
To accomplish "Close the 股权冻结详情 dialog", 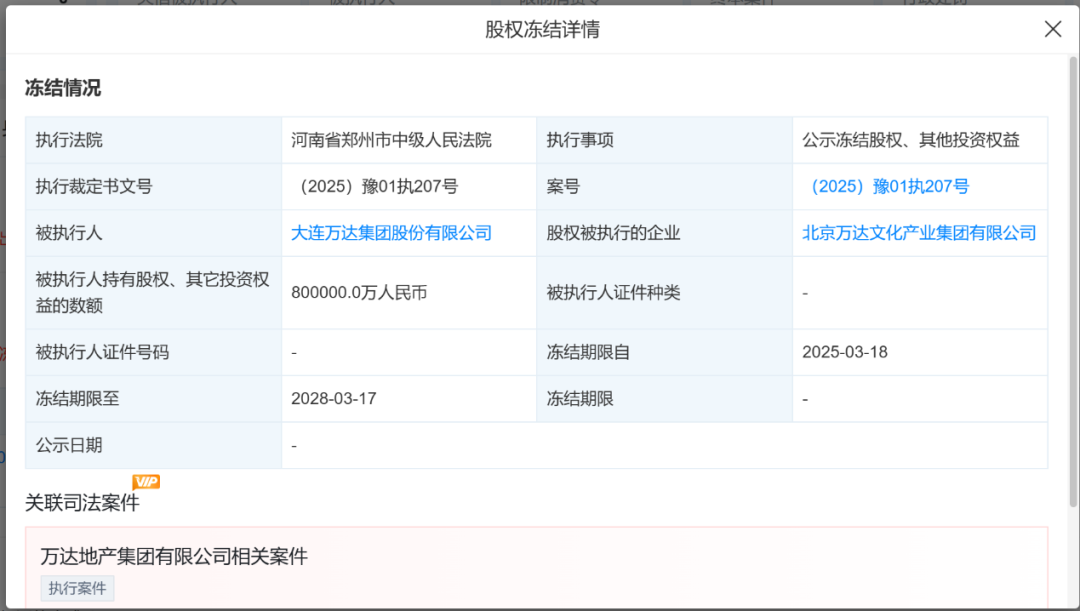I will click(x=1053, y=29).
